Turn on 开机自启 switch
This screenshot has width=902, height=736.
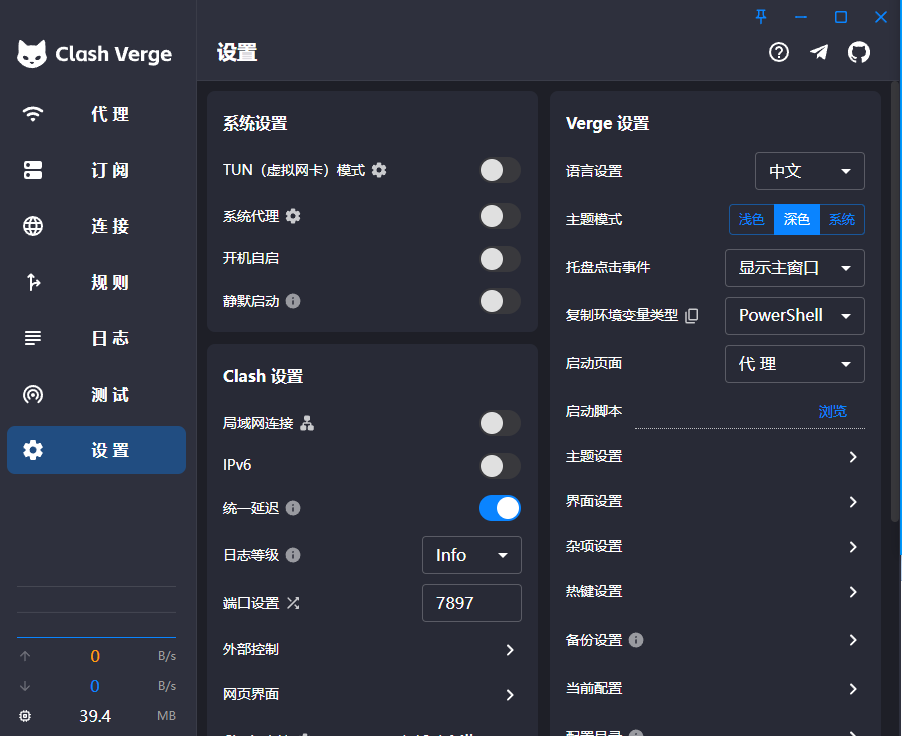500,258
